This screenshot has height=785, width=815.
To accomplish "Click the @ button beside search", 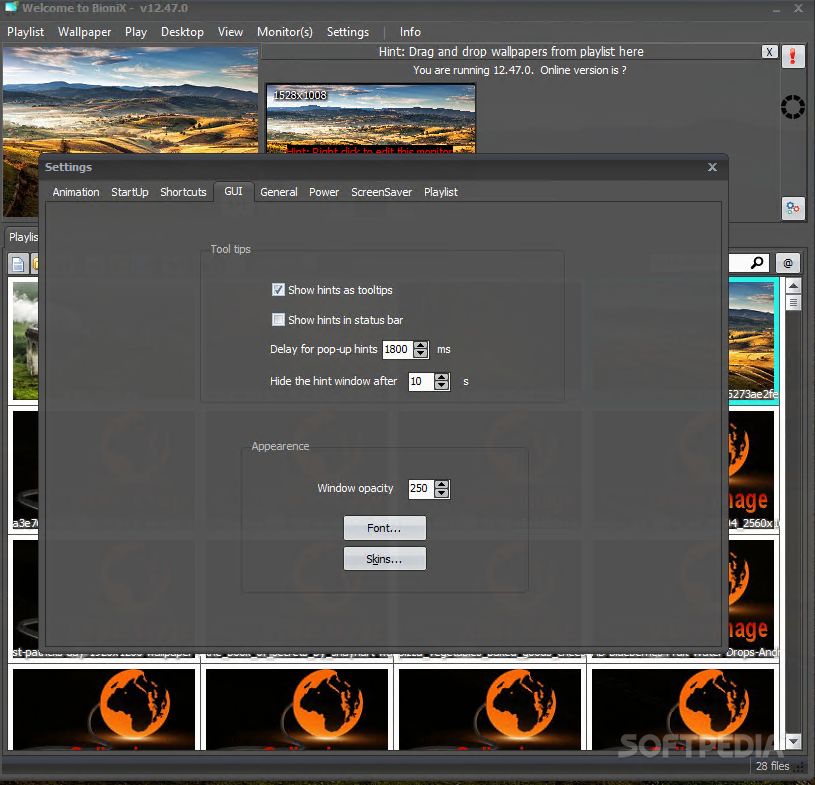I will tap(788, 263).
